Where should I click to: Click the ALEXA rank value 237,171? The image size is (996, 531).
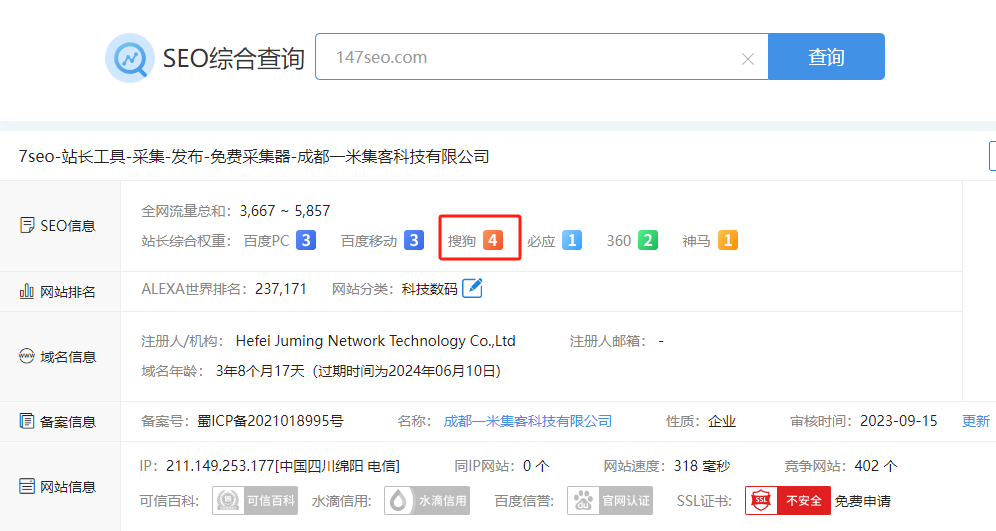point(281,289)
